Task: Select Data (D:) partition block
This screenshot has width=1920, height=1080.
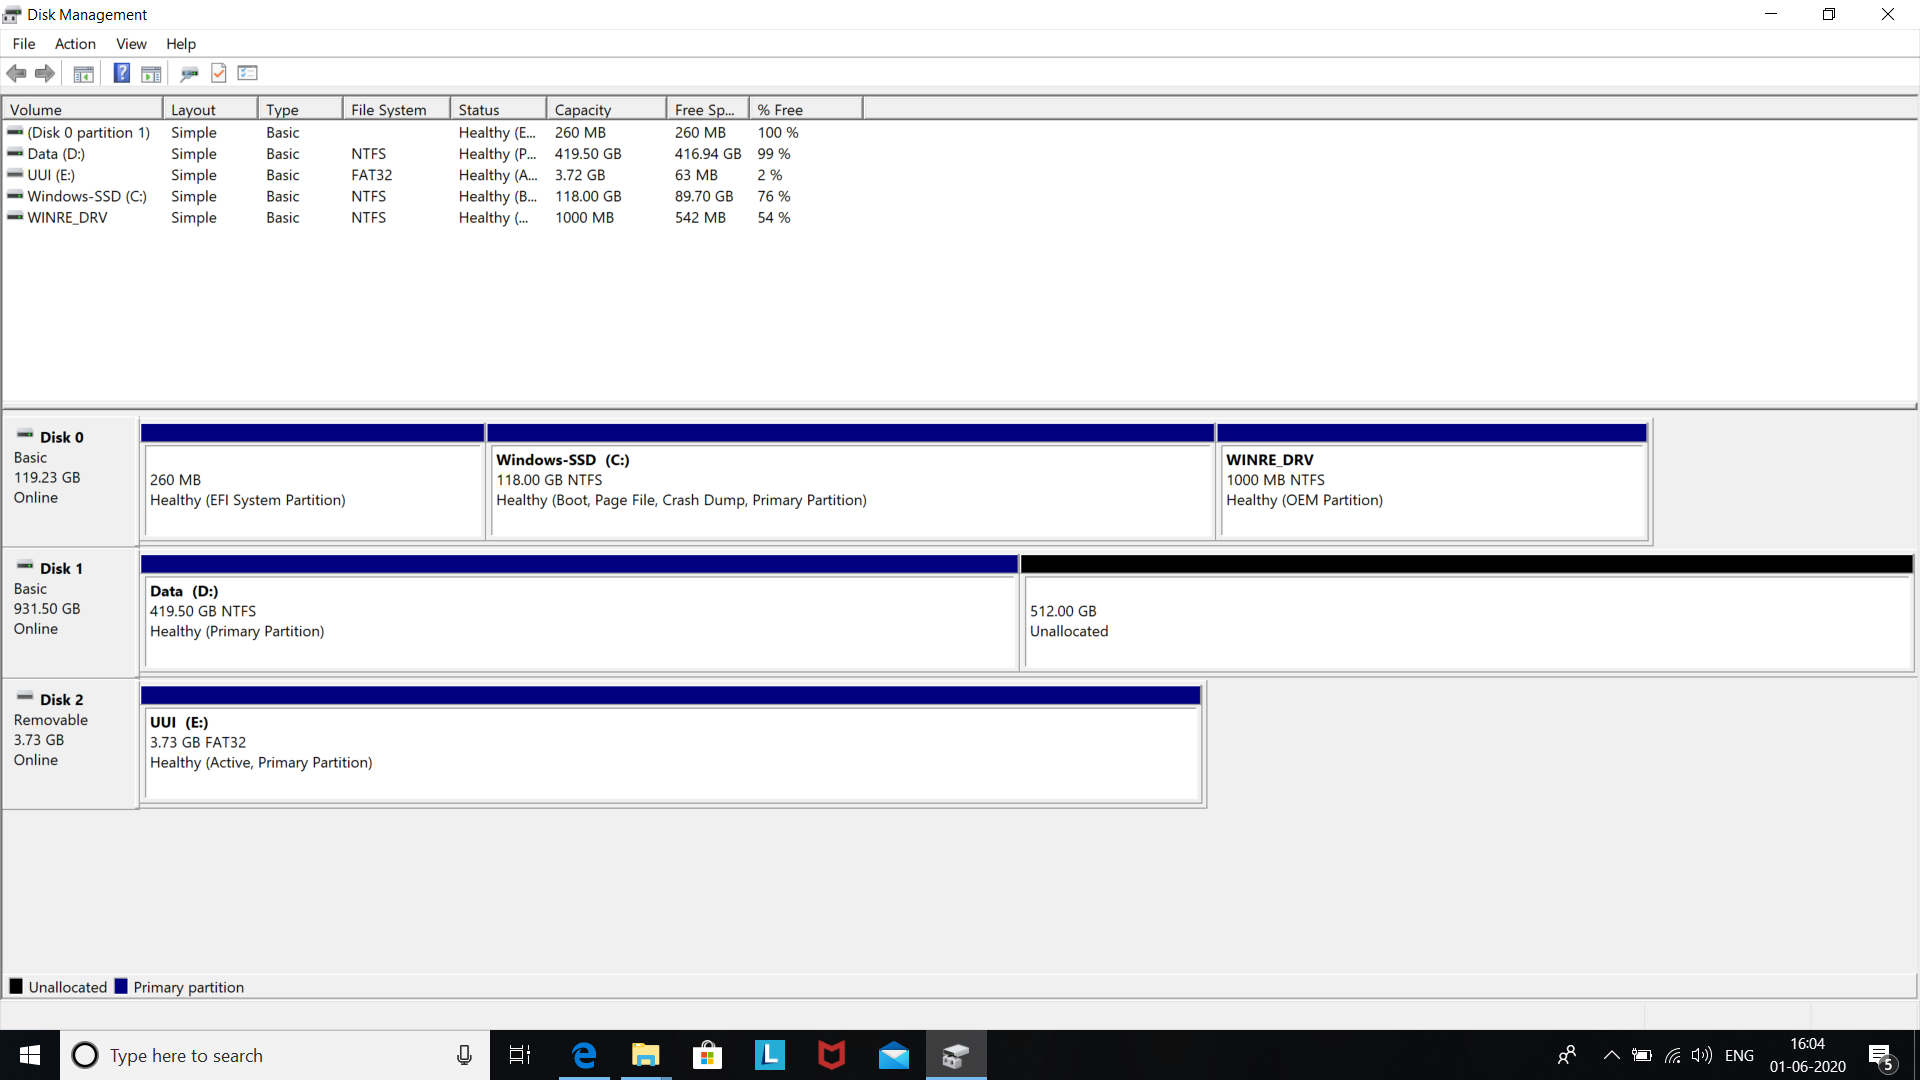Action: coord(580,620)
